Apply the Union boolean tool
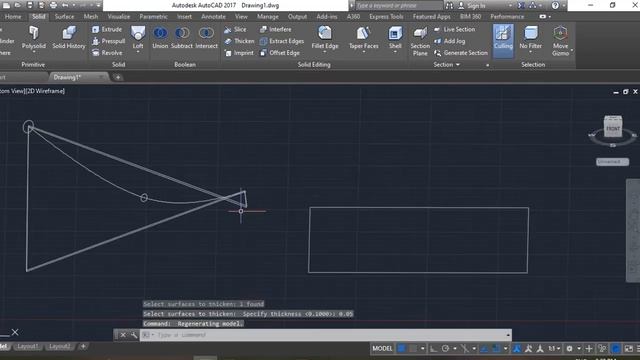Viewport: 640px width, 360px height. point(160,38)
